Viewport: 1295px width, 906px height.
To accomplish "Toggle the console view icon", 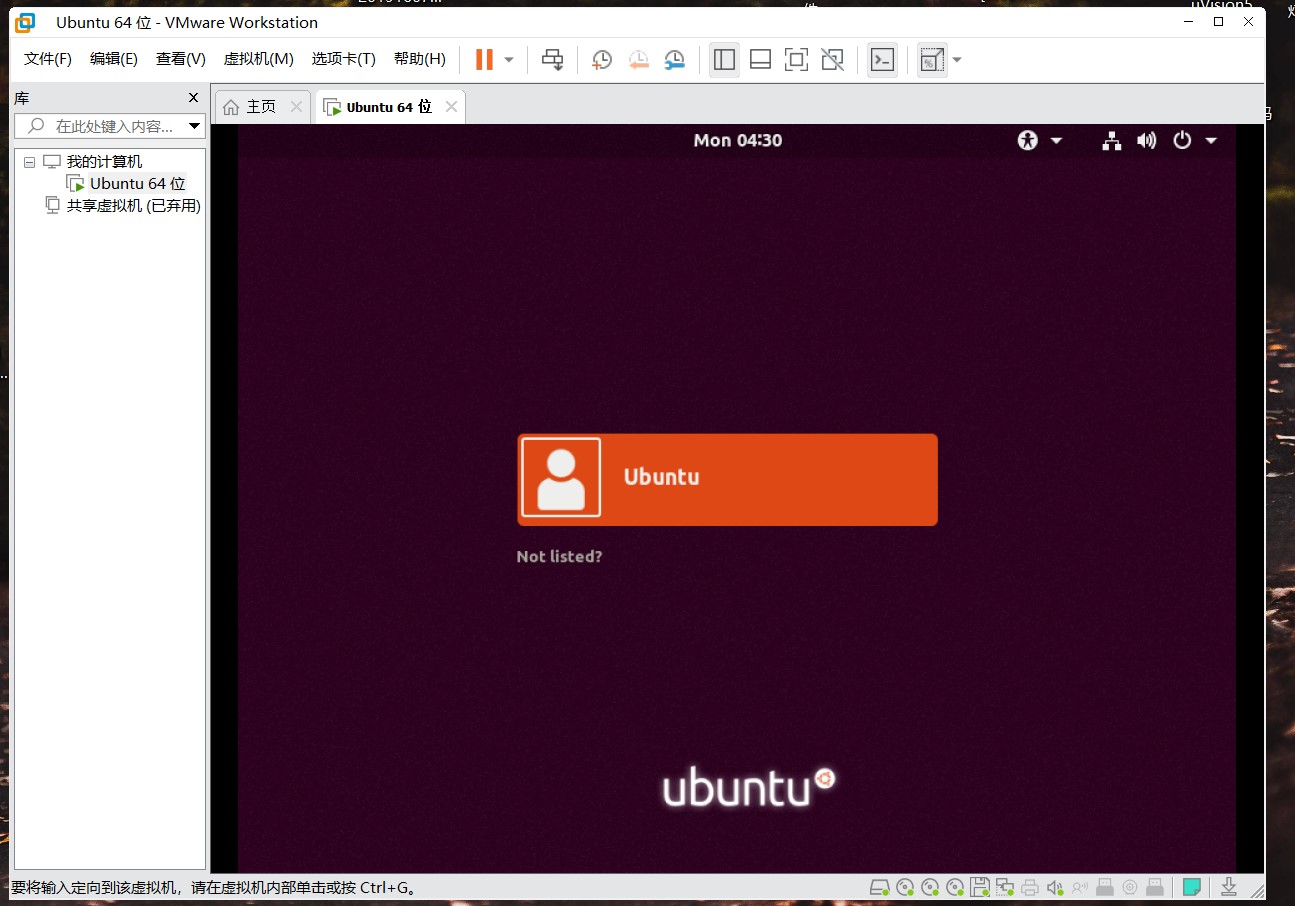I will tap(882, 60).
